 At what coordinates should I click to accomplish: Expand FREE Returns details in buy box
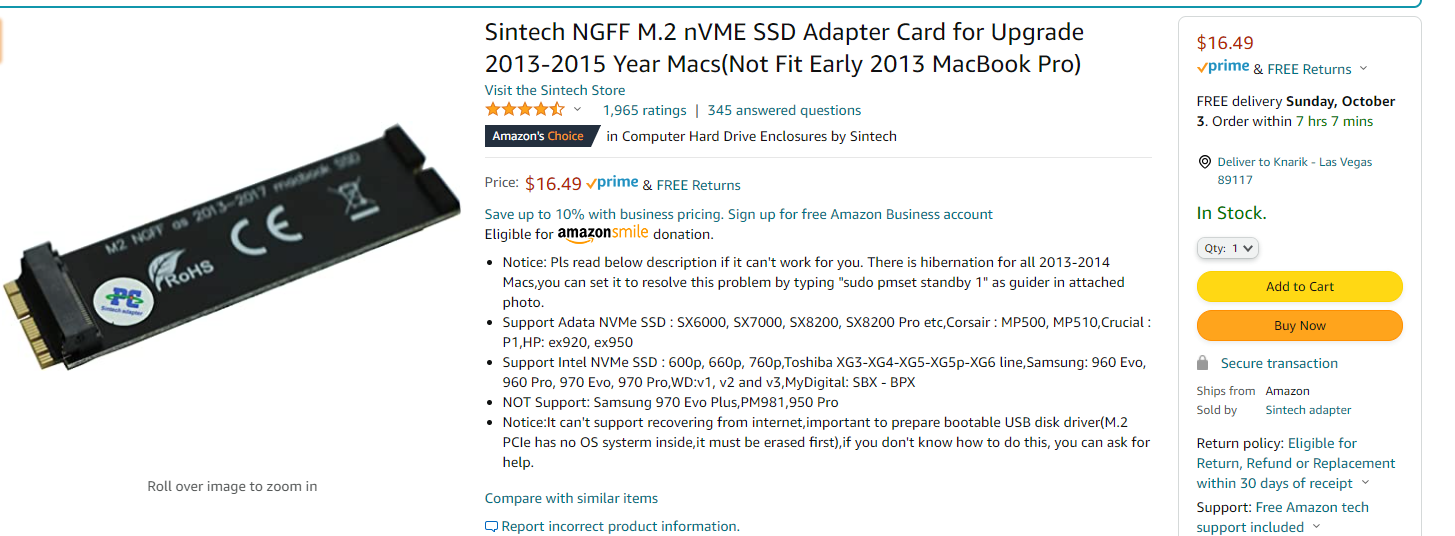[x=1363, y=69]
